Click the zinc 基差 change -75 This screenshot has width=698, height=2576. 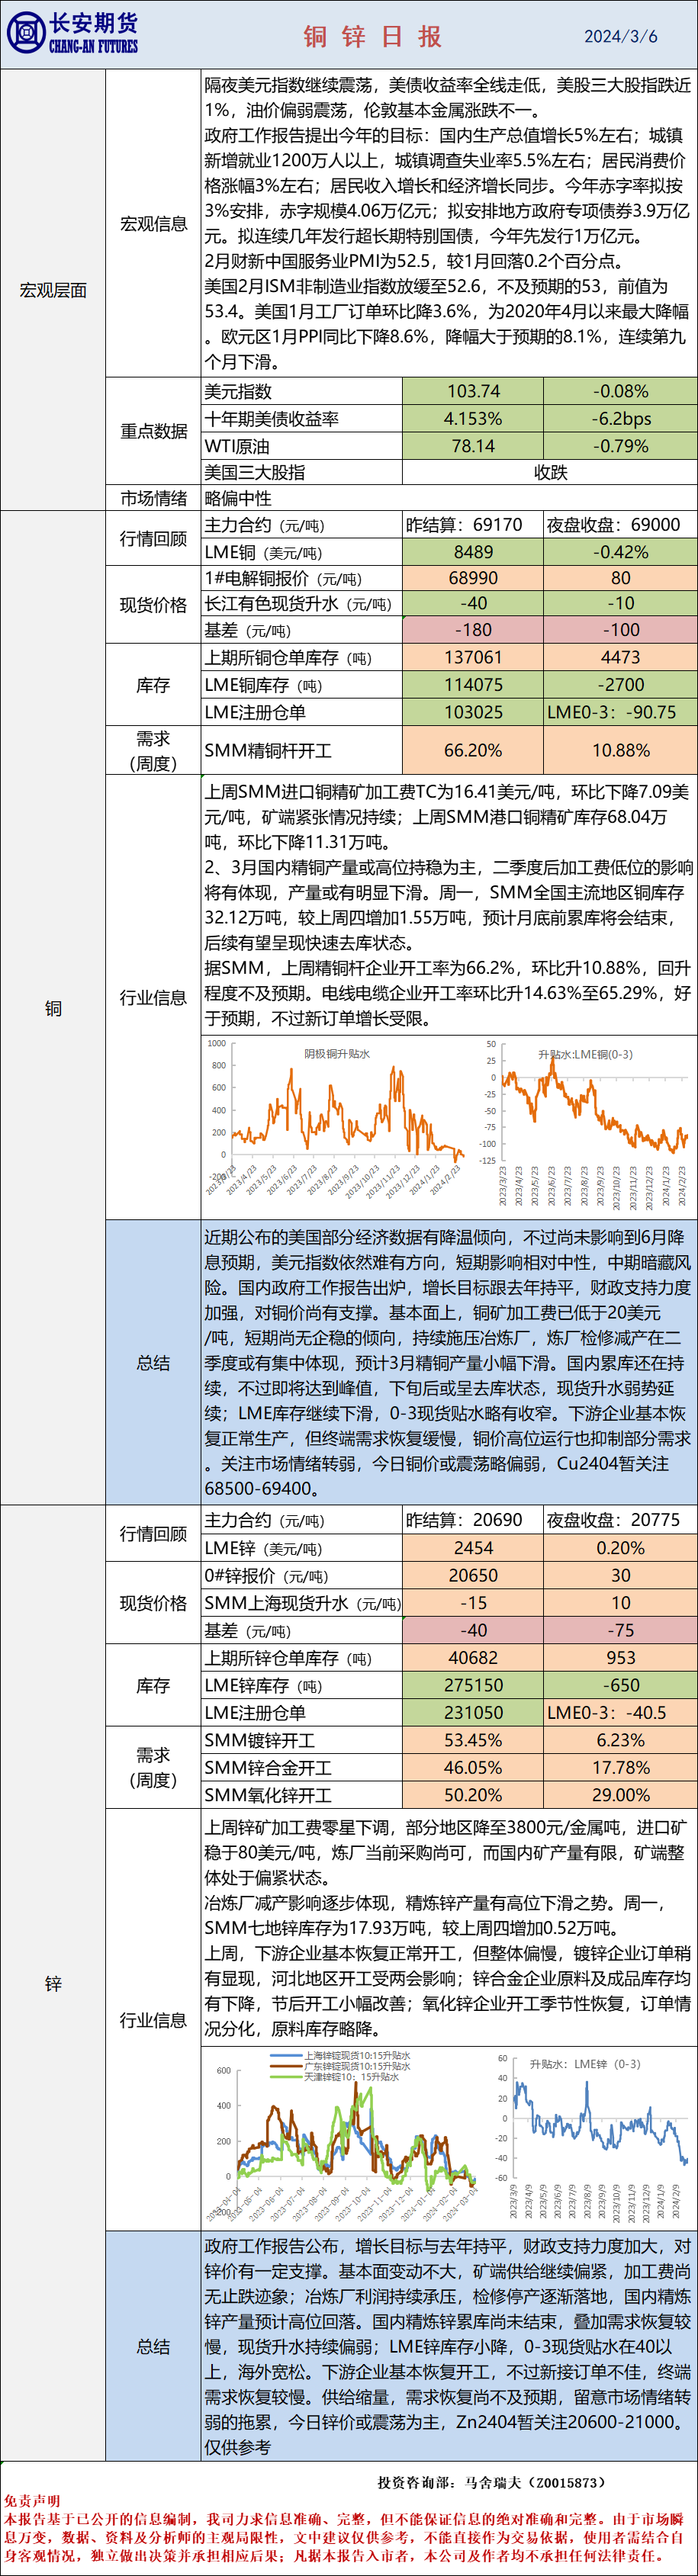[x=620, y=1629]
